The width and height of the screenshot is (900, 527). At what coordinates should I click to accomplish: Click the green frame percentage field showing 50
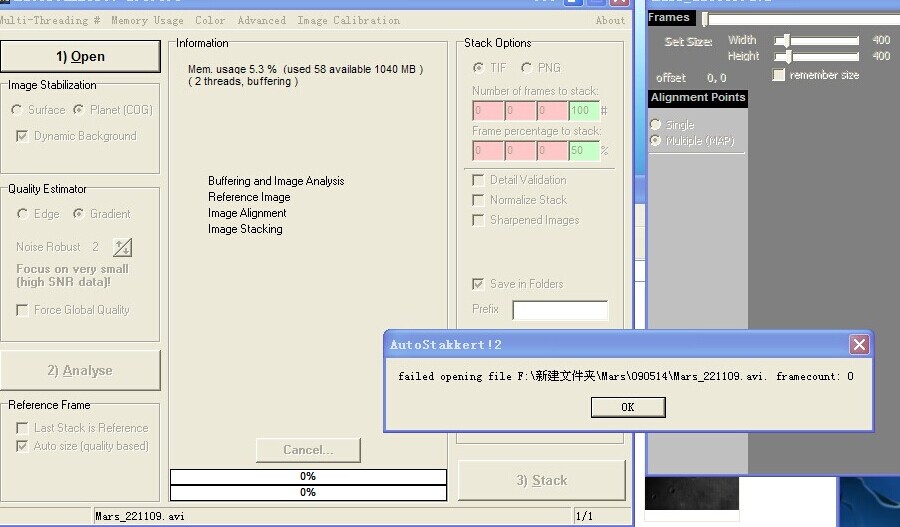click(x=584, y=150)
